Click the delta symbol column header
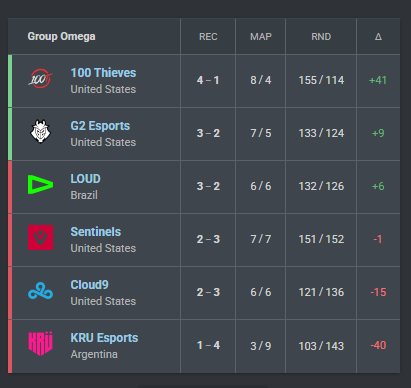The height and width of the screenshot is (388, 411). [x=378, y=37]
